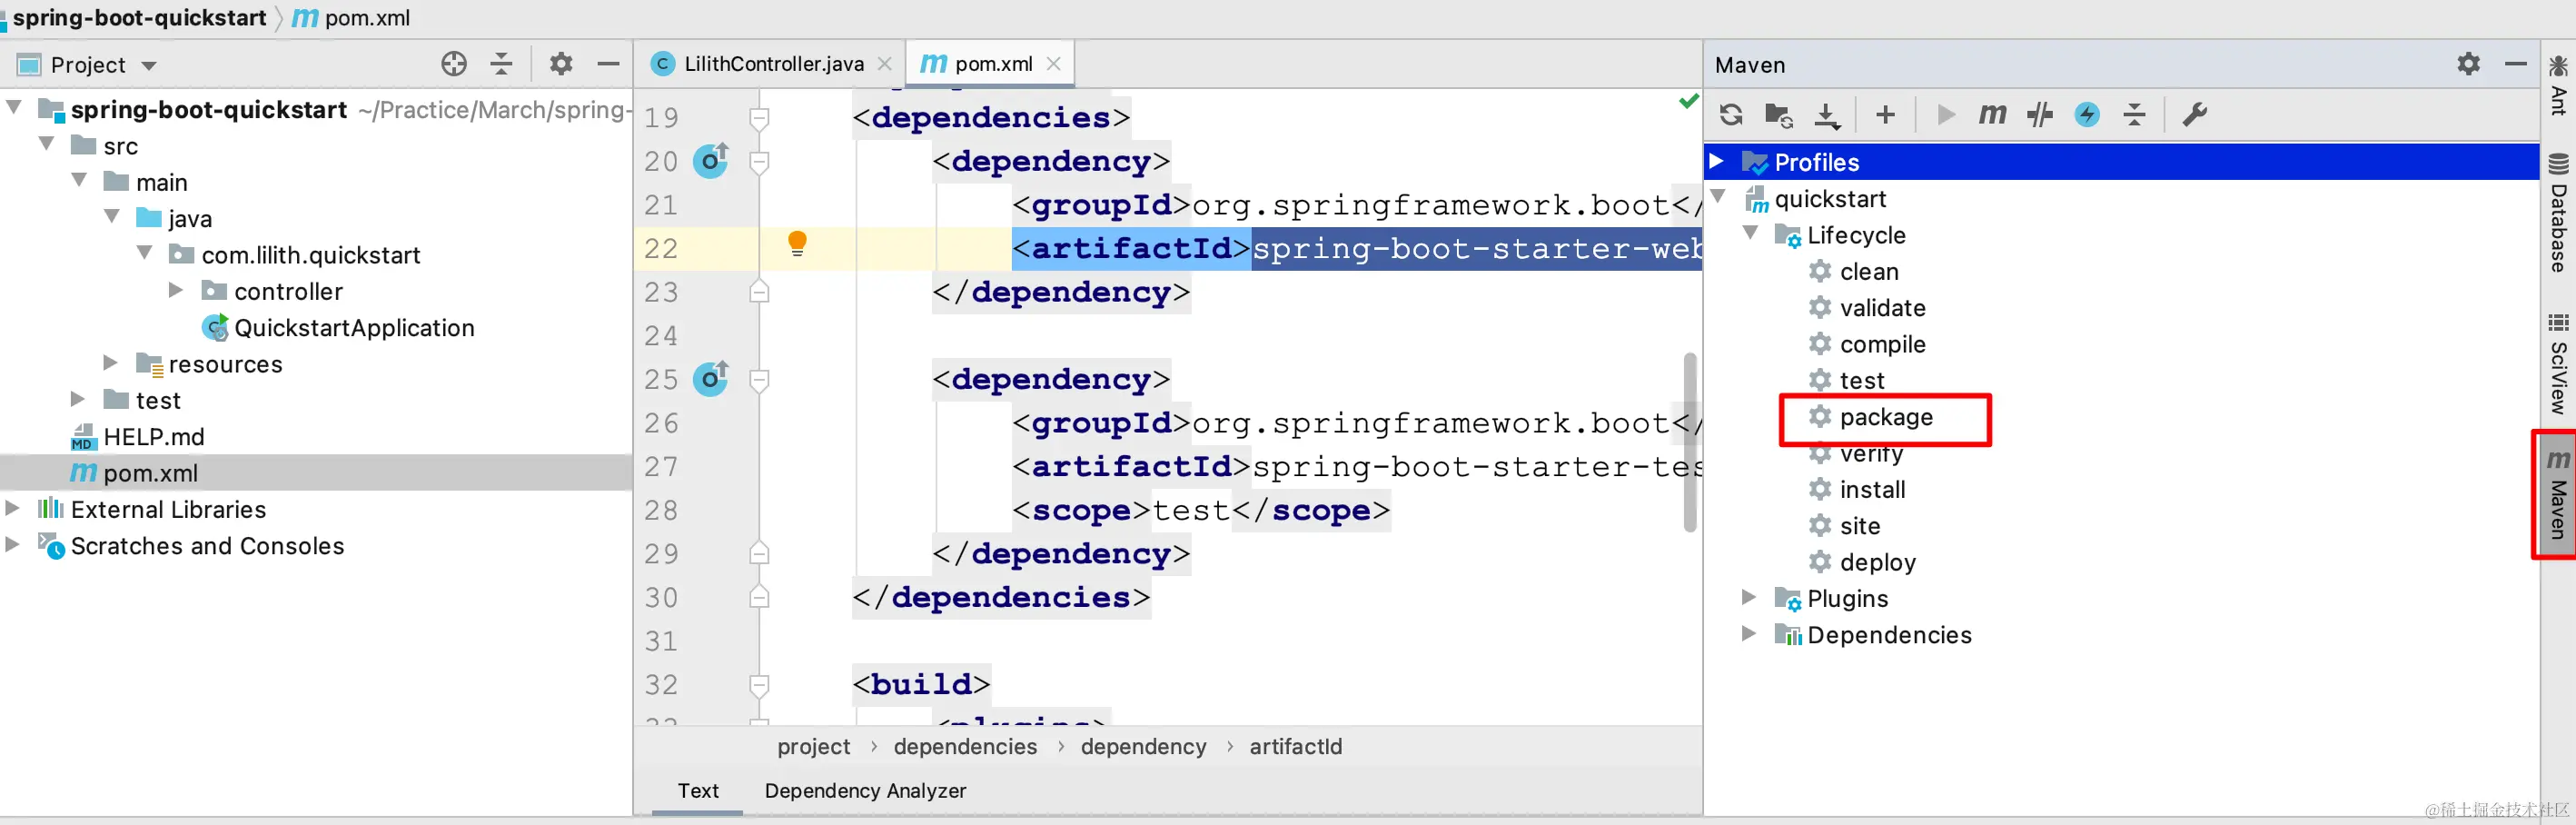Viewport: 2576px width, 825px height.
Task: Add a Maven project with plus icon
Action: click(1885, 115)
